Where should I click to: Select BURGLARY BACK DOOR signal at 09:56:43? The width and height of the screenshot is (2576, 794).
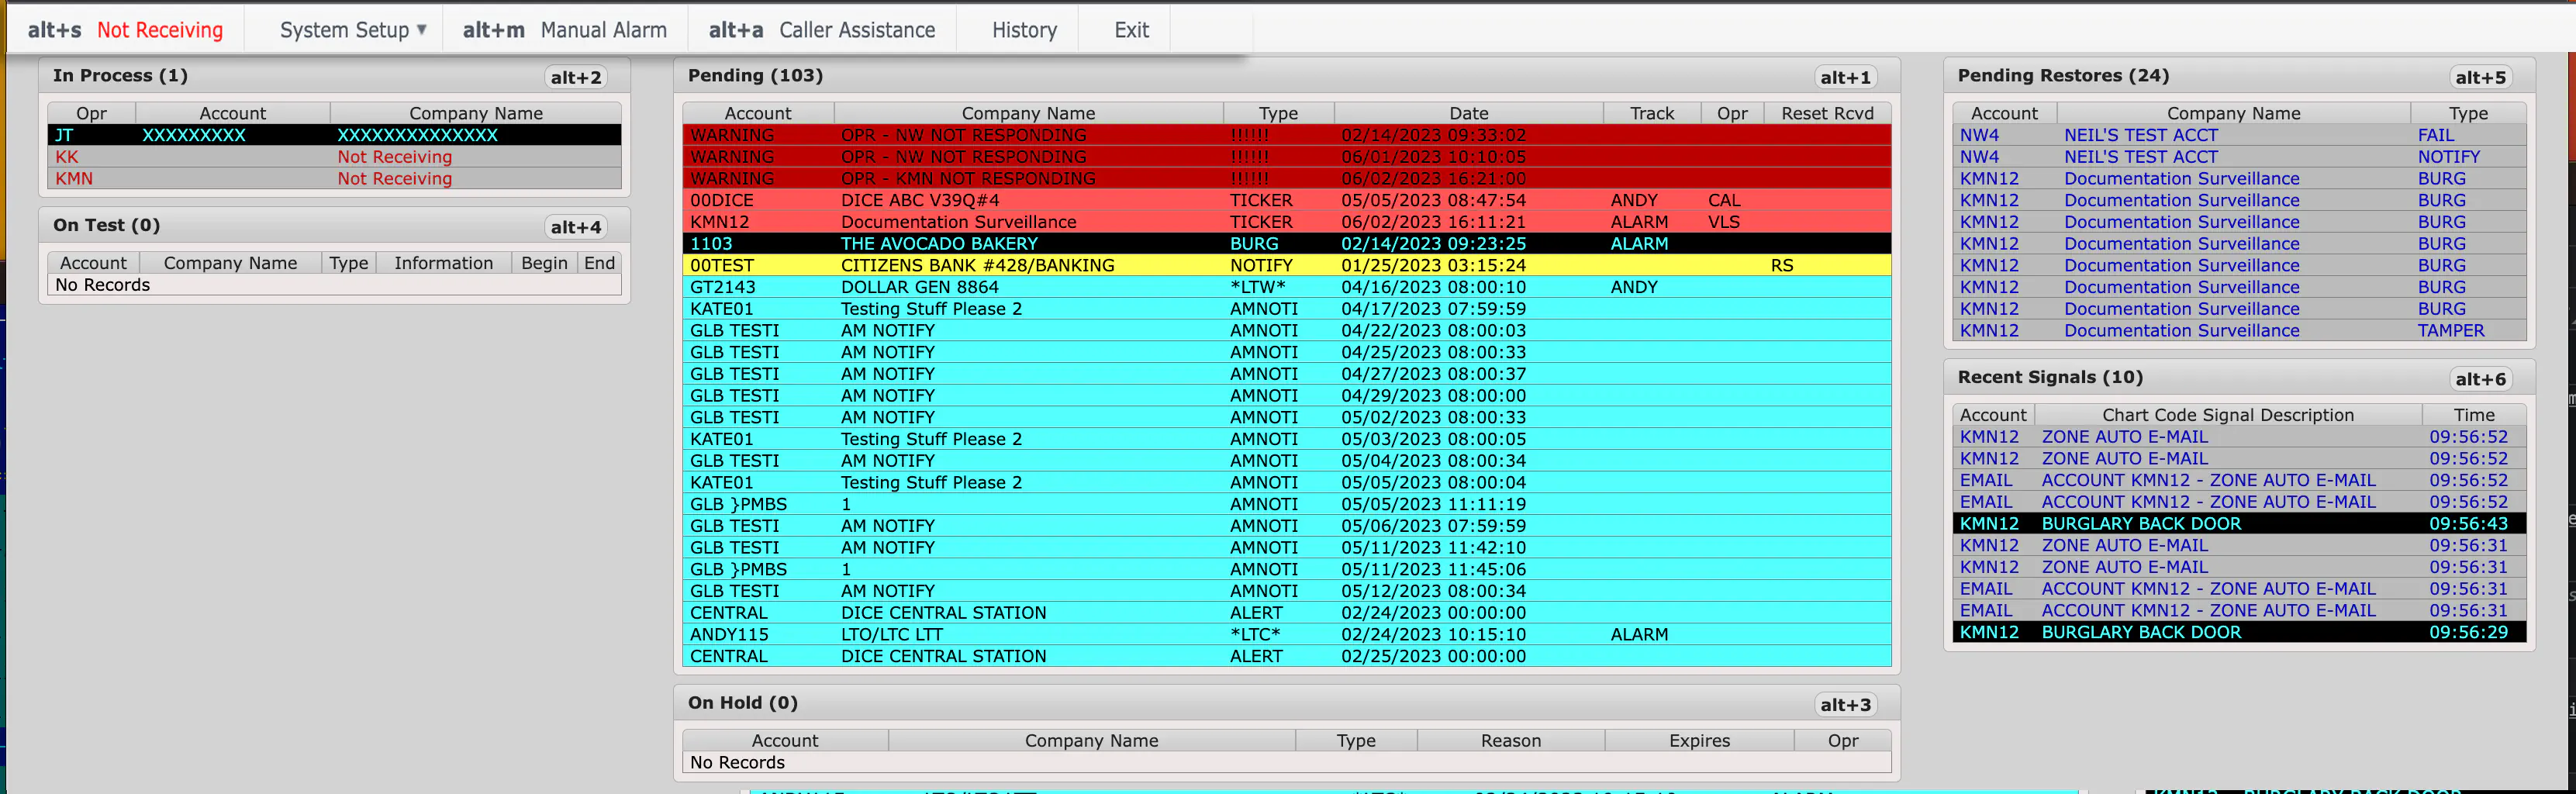pyautogui.click(x=2239, y=524)
